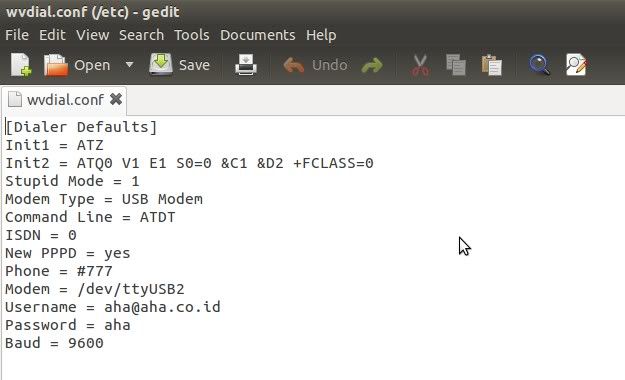Screen dimensions: 625x380
Task: Paste with the clipboard icon
Action: pyautogui.click(x=491, y=65)
